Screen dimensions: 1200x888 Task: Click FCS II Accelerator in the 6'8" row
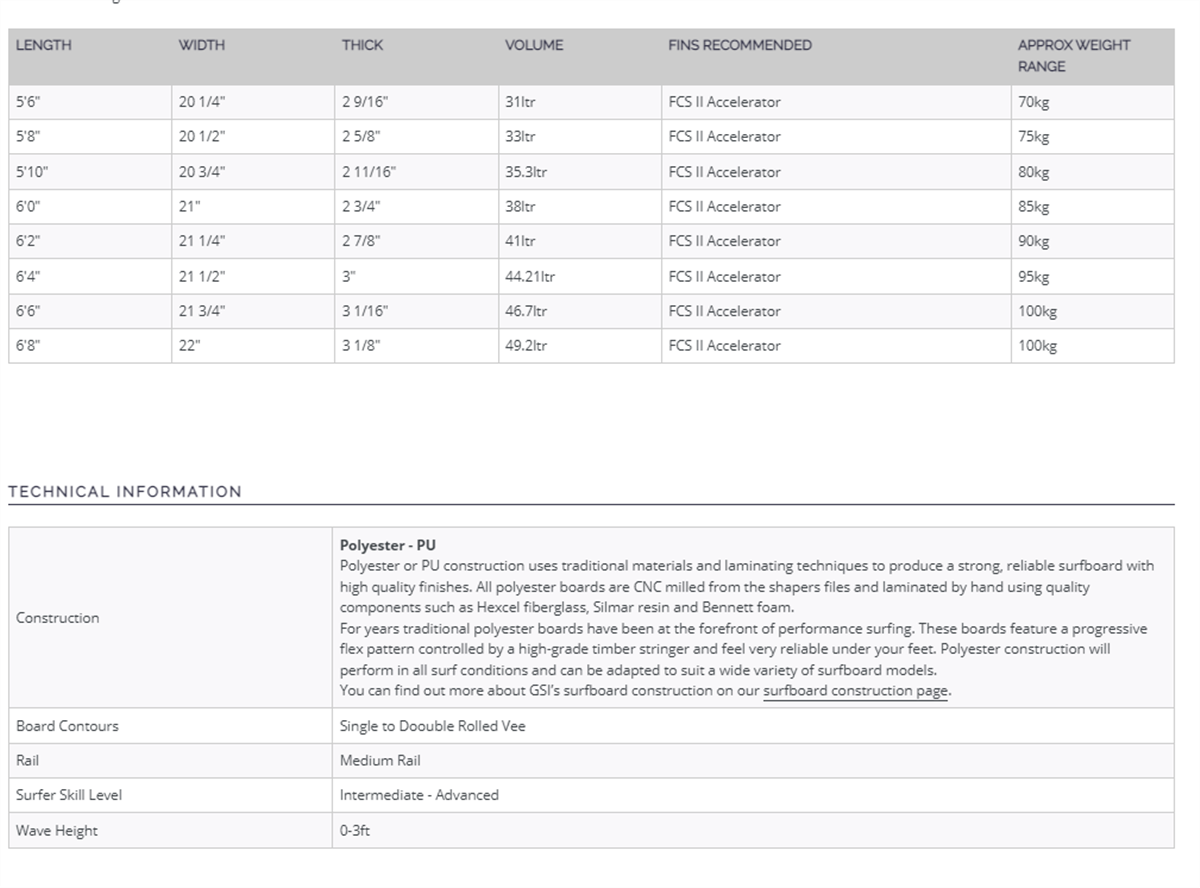[x=724, y=346]
